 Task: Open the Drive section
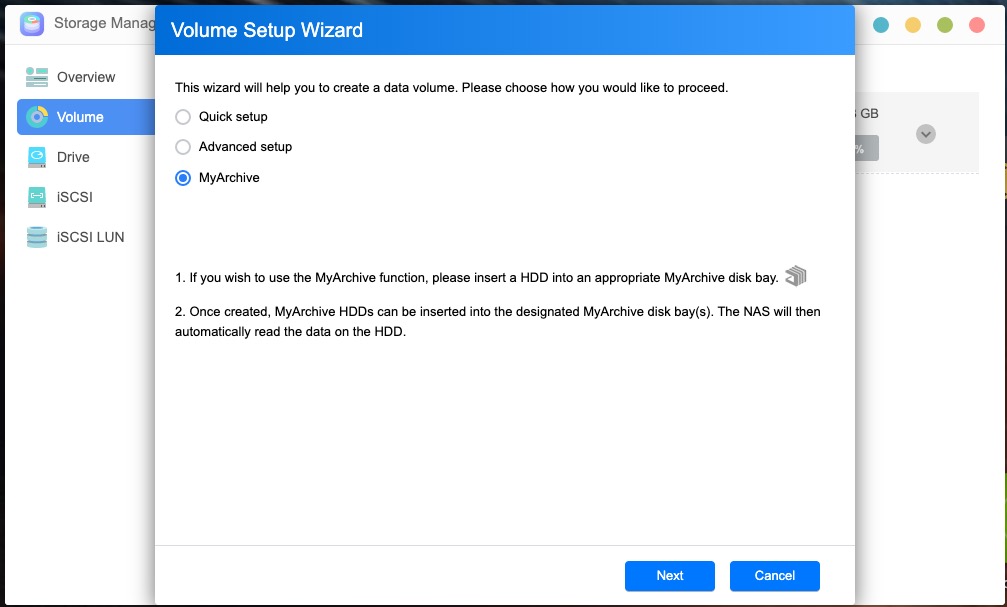point(86,157)
